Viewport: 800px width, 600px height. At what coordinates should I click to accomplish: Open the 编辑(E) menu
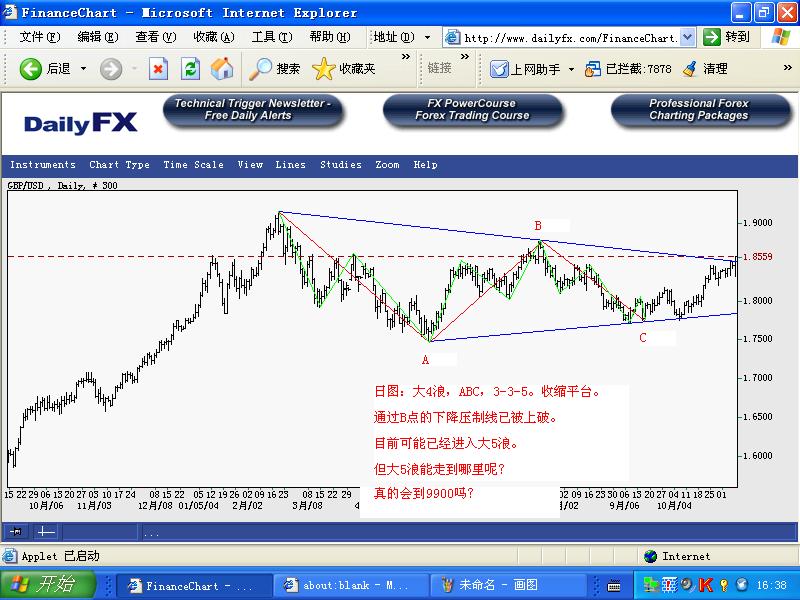coord(97,37)
